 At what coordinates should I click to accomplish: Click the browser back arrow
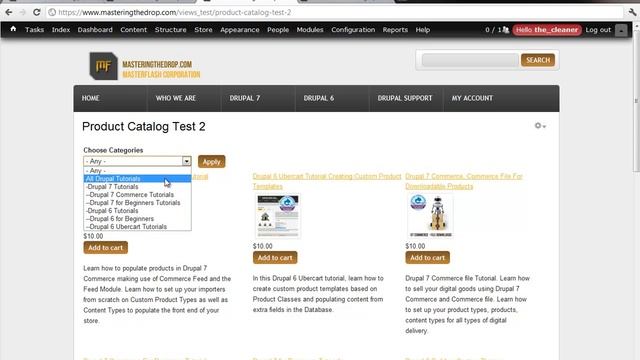click(9, 12)
